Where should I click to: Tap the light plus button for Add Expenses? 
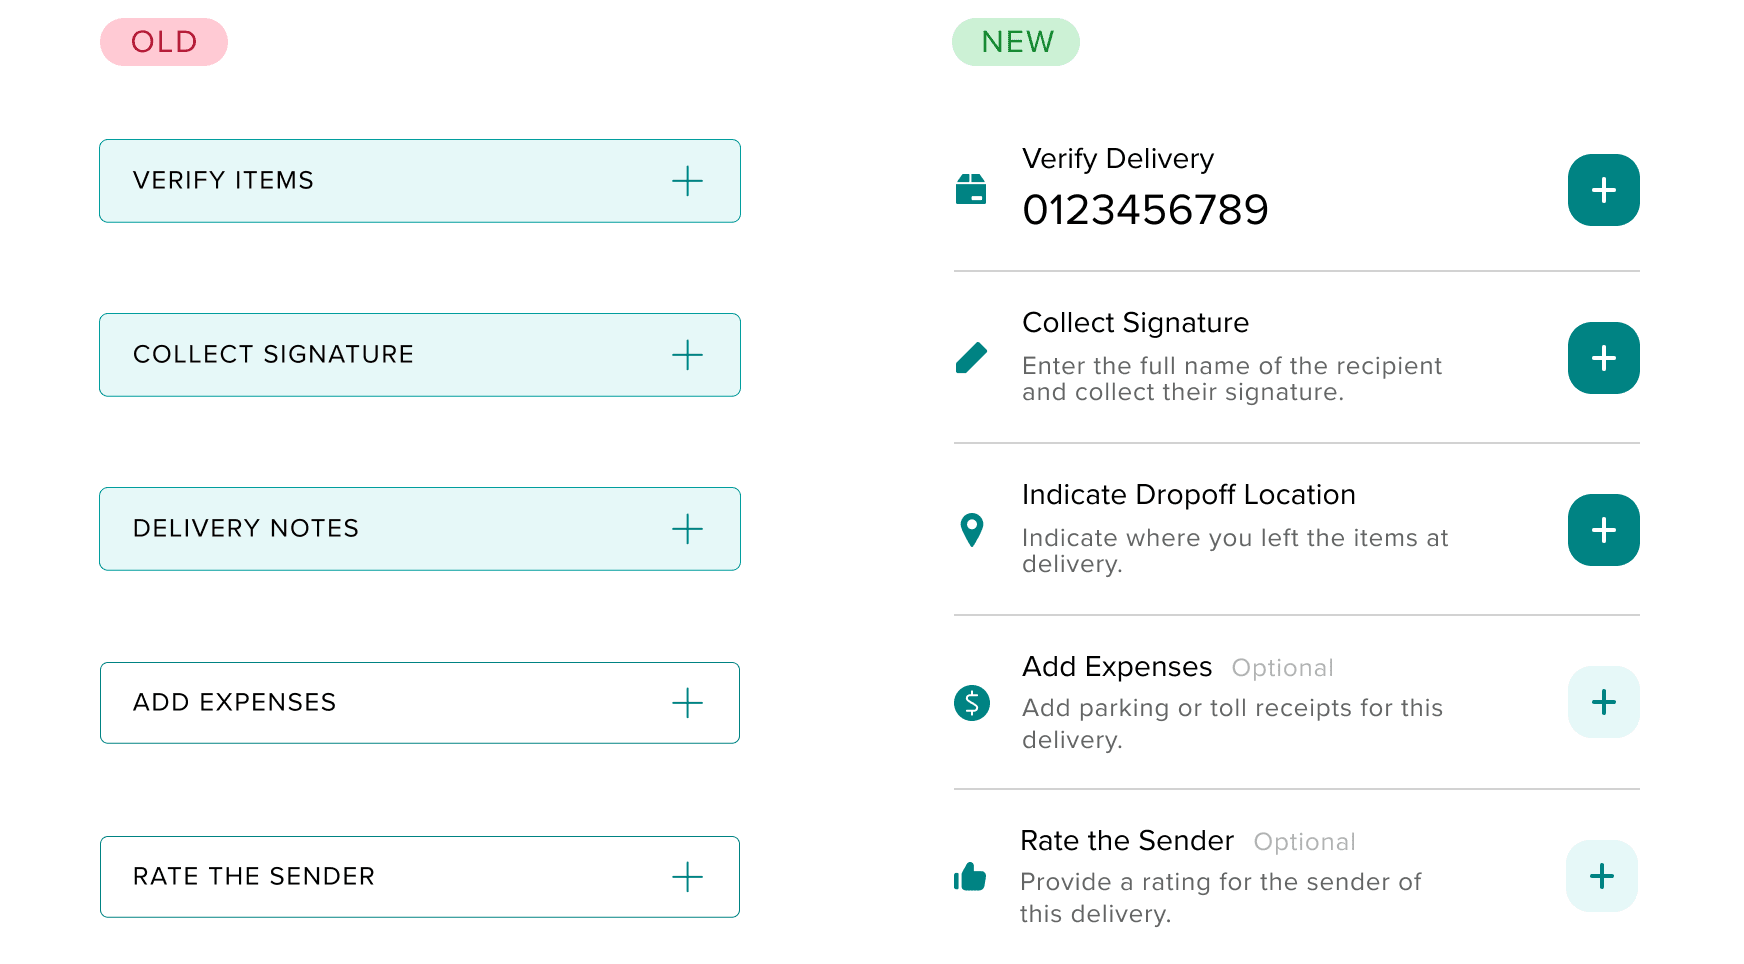[1603, 702]
